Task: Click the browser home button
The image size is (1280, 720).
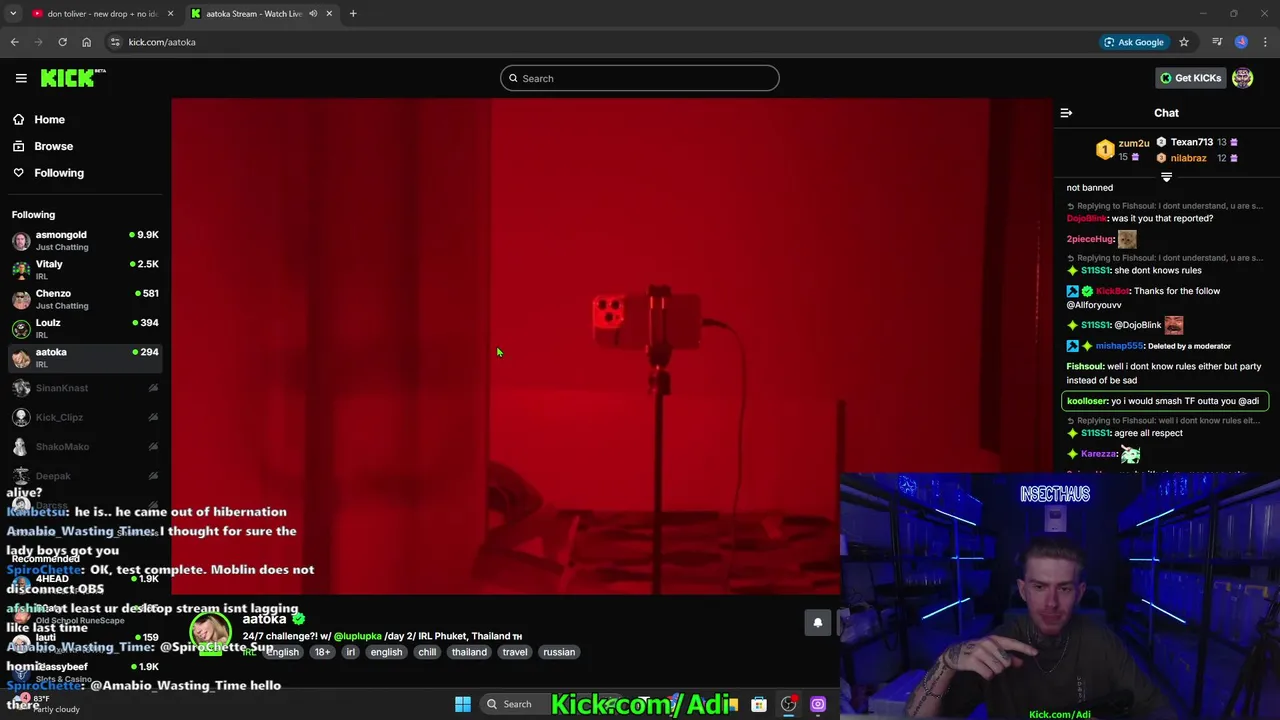Action: point(86,42)
